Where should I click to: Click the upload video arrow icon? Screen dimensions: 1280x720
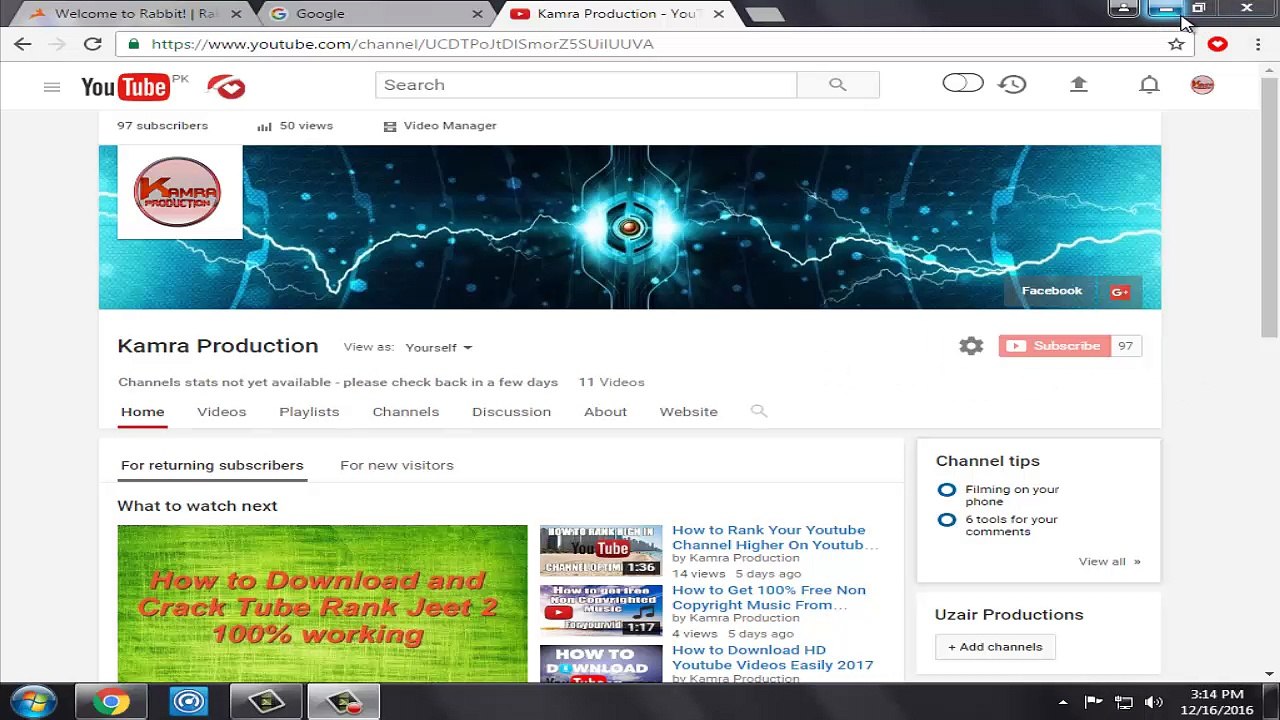[1078, 85]
